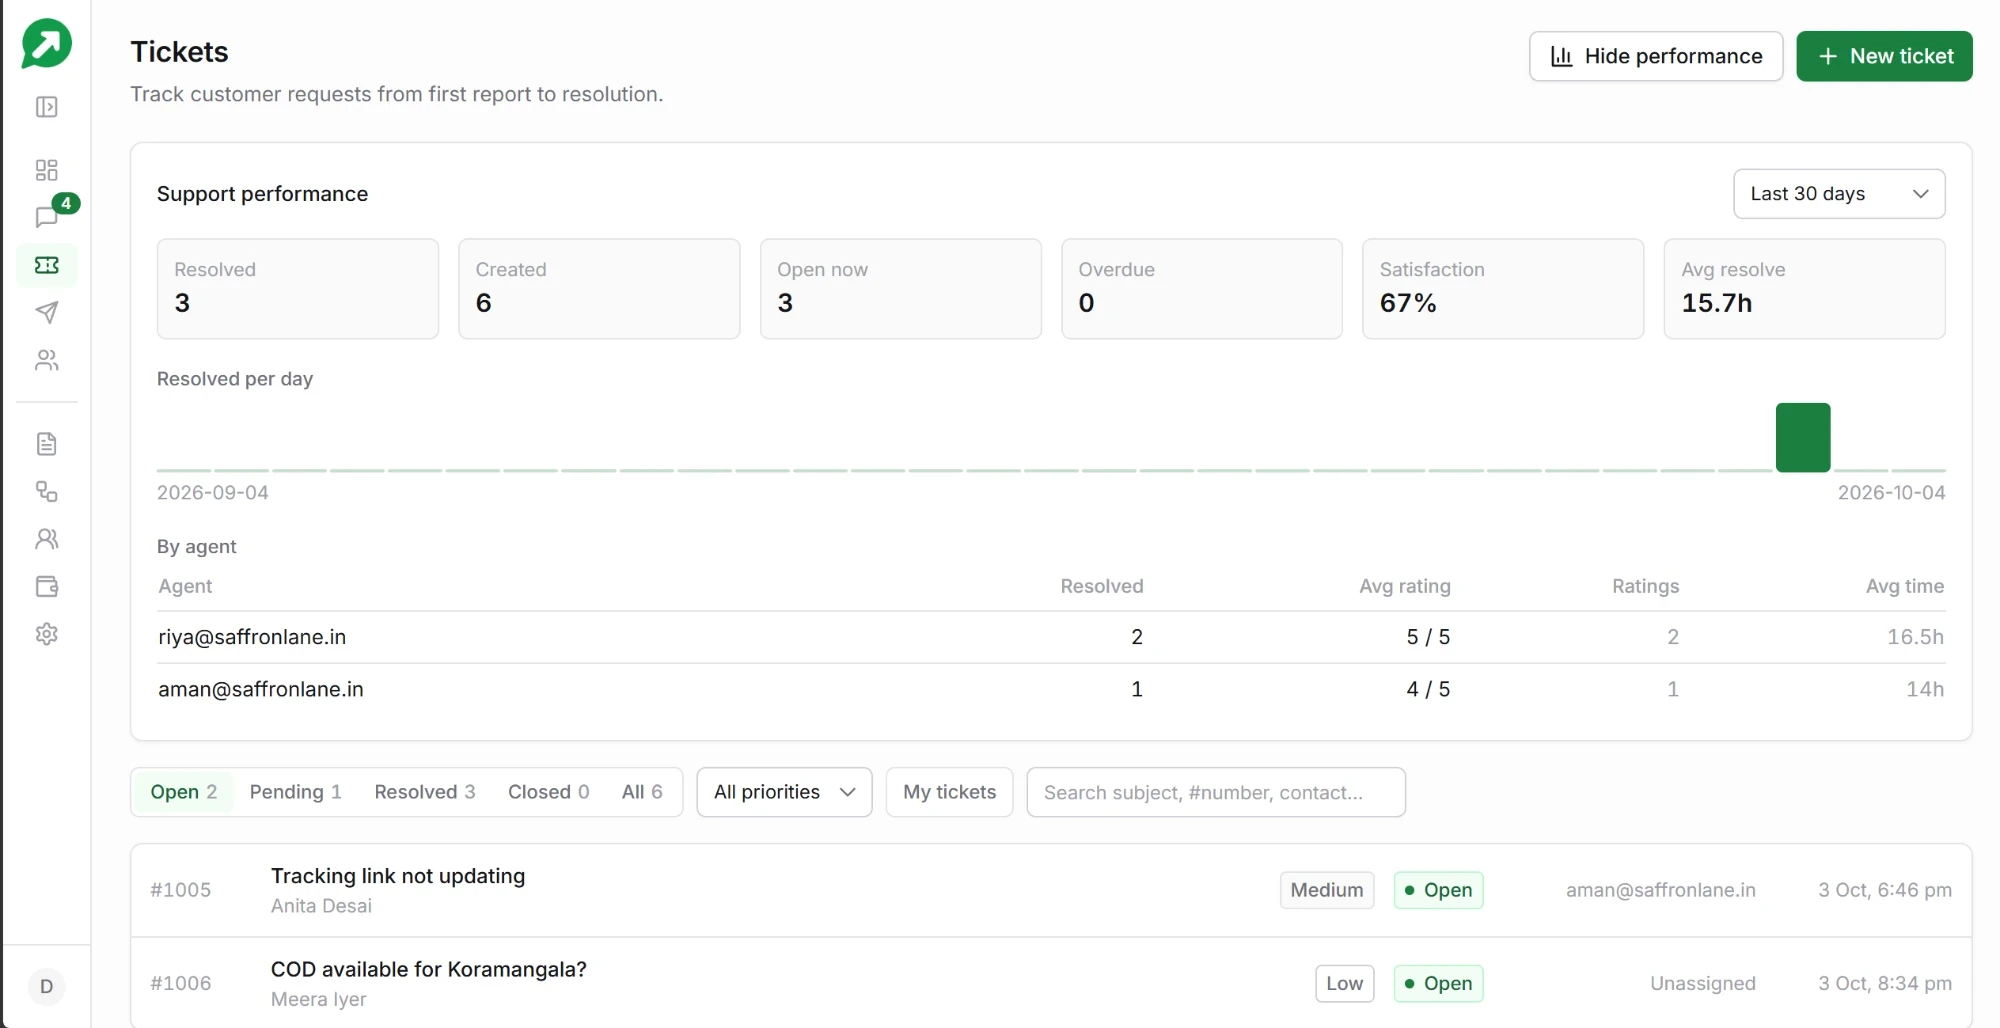The width and height of the screenshot is (2000, 1028).
Task: Open the wallet billing icon
Action: tap(46, 586)
